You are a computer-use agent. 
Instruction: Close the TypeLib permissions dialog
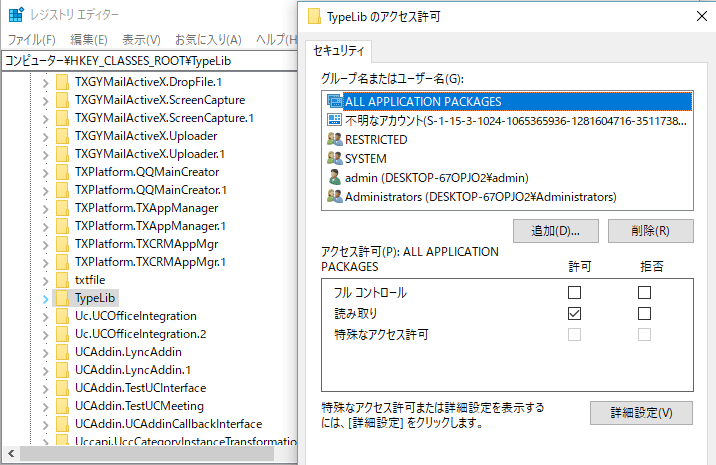tap(702, 16)
